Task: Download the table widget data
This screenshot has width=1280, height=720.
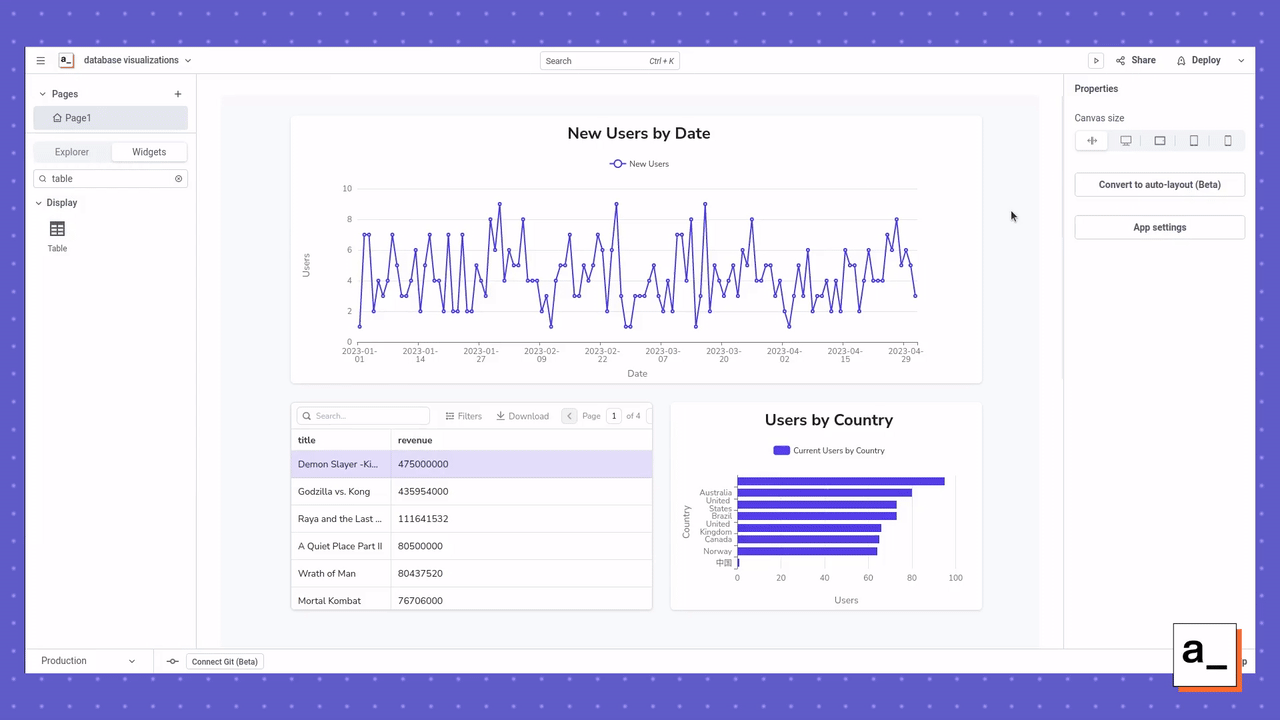Action: tap(522, 416)
